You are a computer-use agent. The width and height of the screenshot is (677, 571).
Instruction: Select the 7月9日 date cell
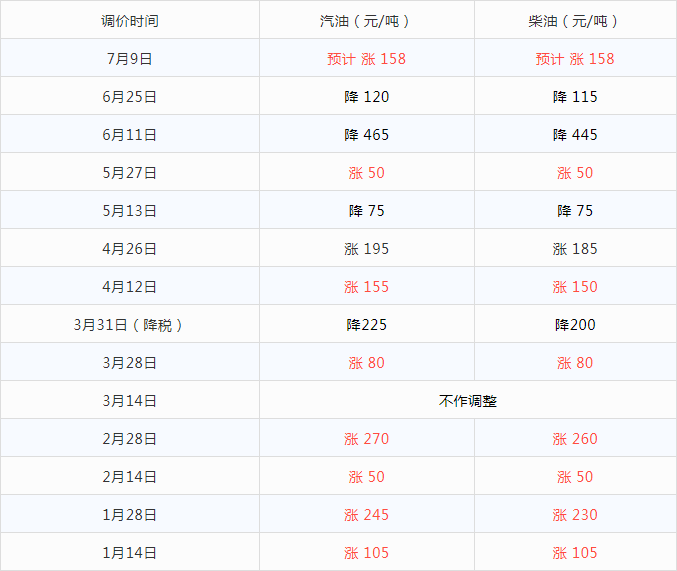pyautogui.click(x=130, y=59)
